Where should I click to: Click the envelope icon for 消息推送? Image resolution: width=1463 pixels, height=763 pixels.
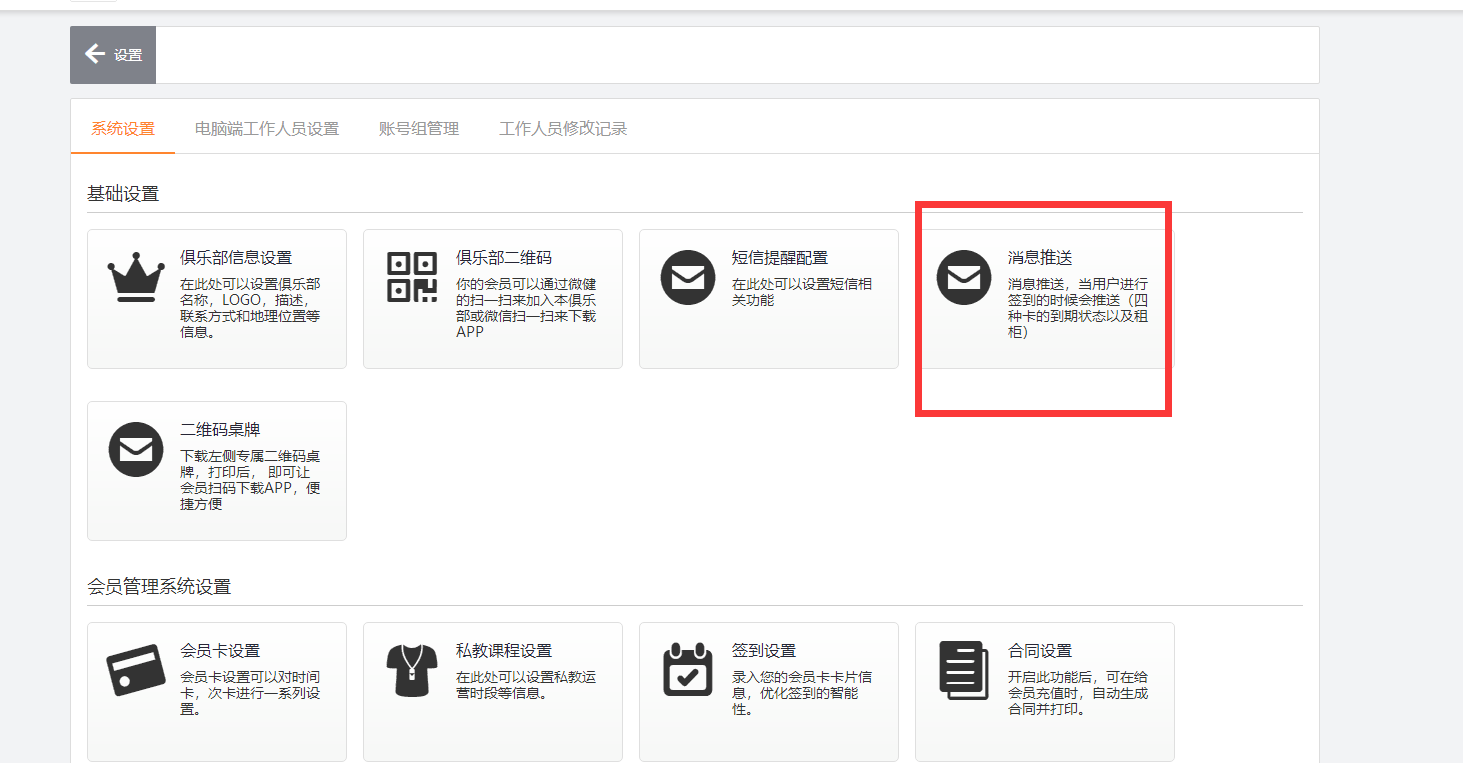coord(964,277)
